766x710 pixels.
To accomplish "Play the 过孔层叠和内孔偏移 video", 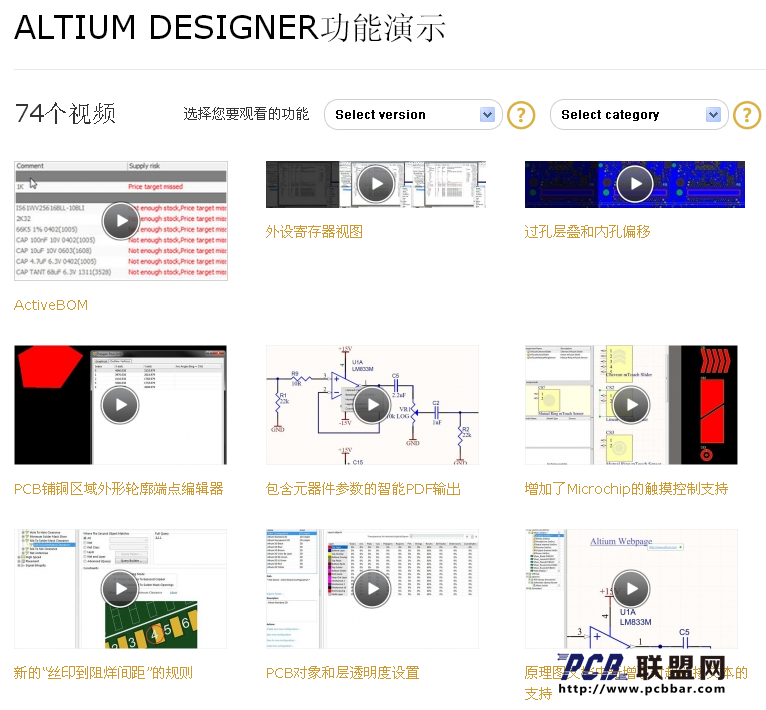I will (x=635, y=184).
